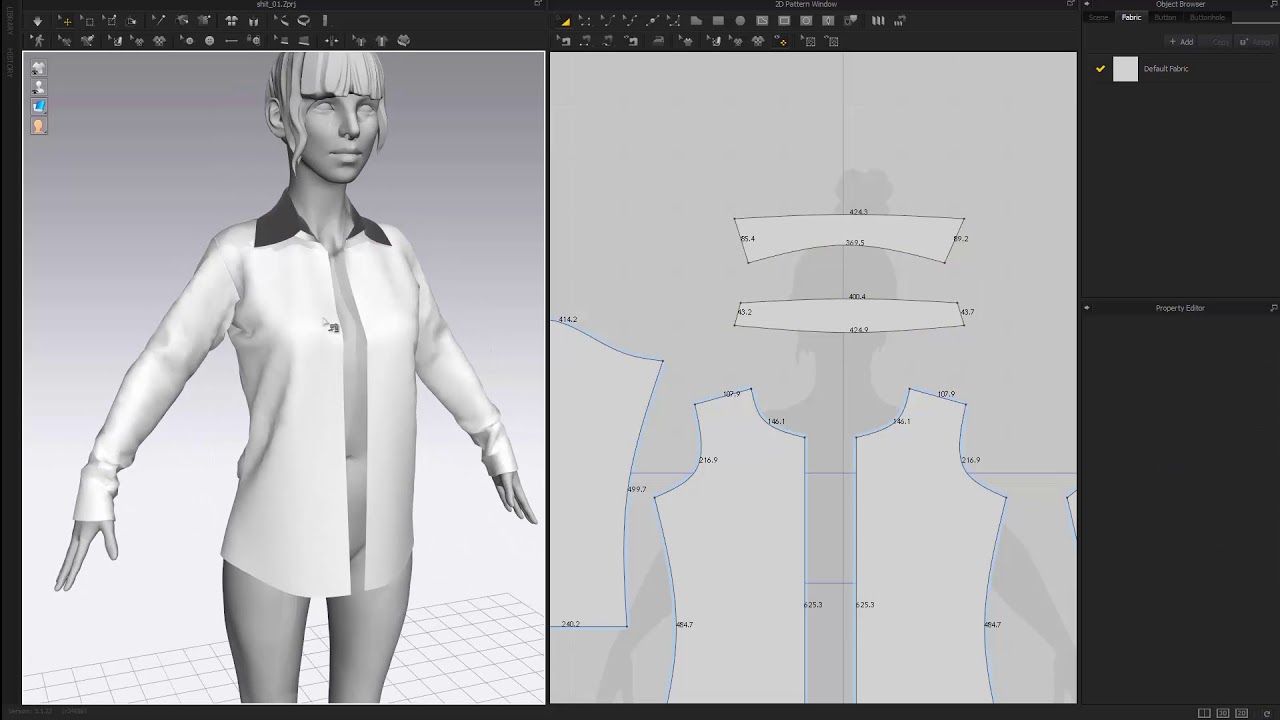Click the 43.2 collar stand measurement
1280x720 pixels.
744,312
